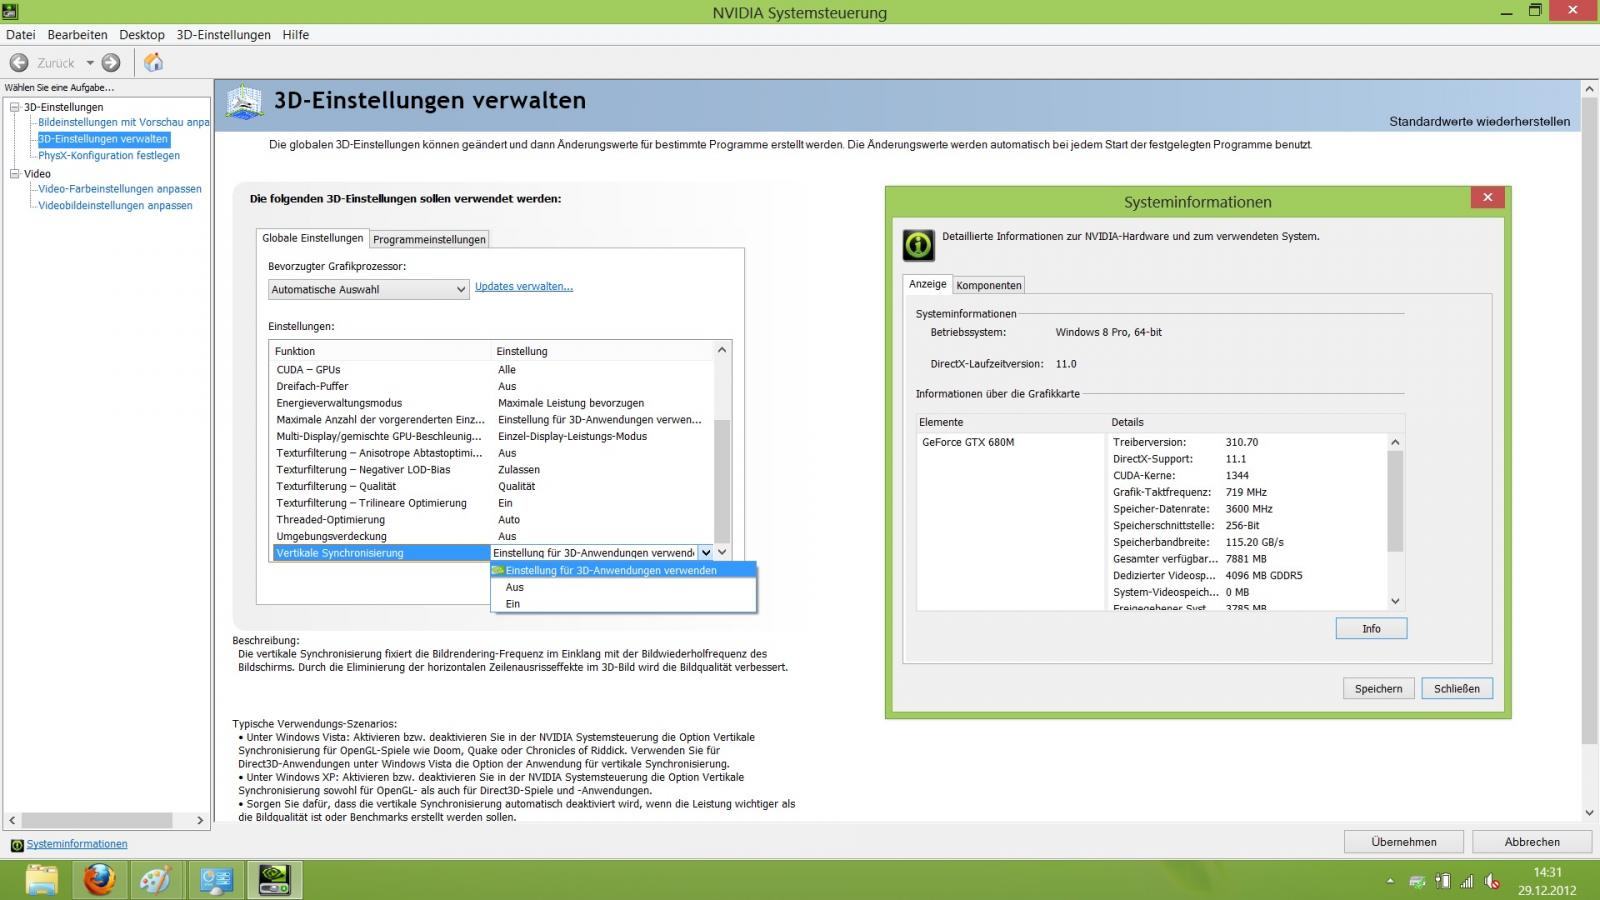Click the Schließen button

coord(1457,688)
